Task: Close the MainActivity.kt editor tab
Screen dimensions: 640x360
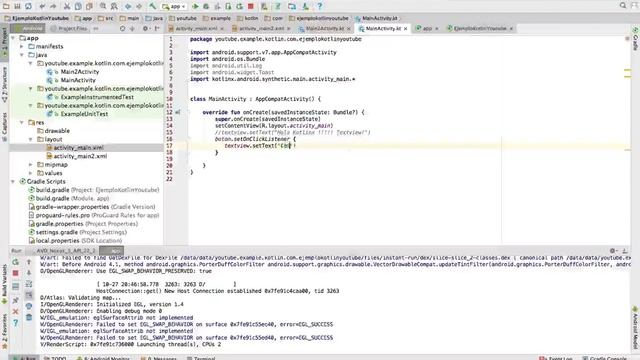Action: [406, 29]
